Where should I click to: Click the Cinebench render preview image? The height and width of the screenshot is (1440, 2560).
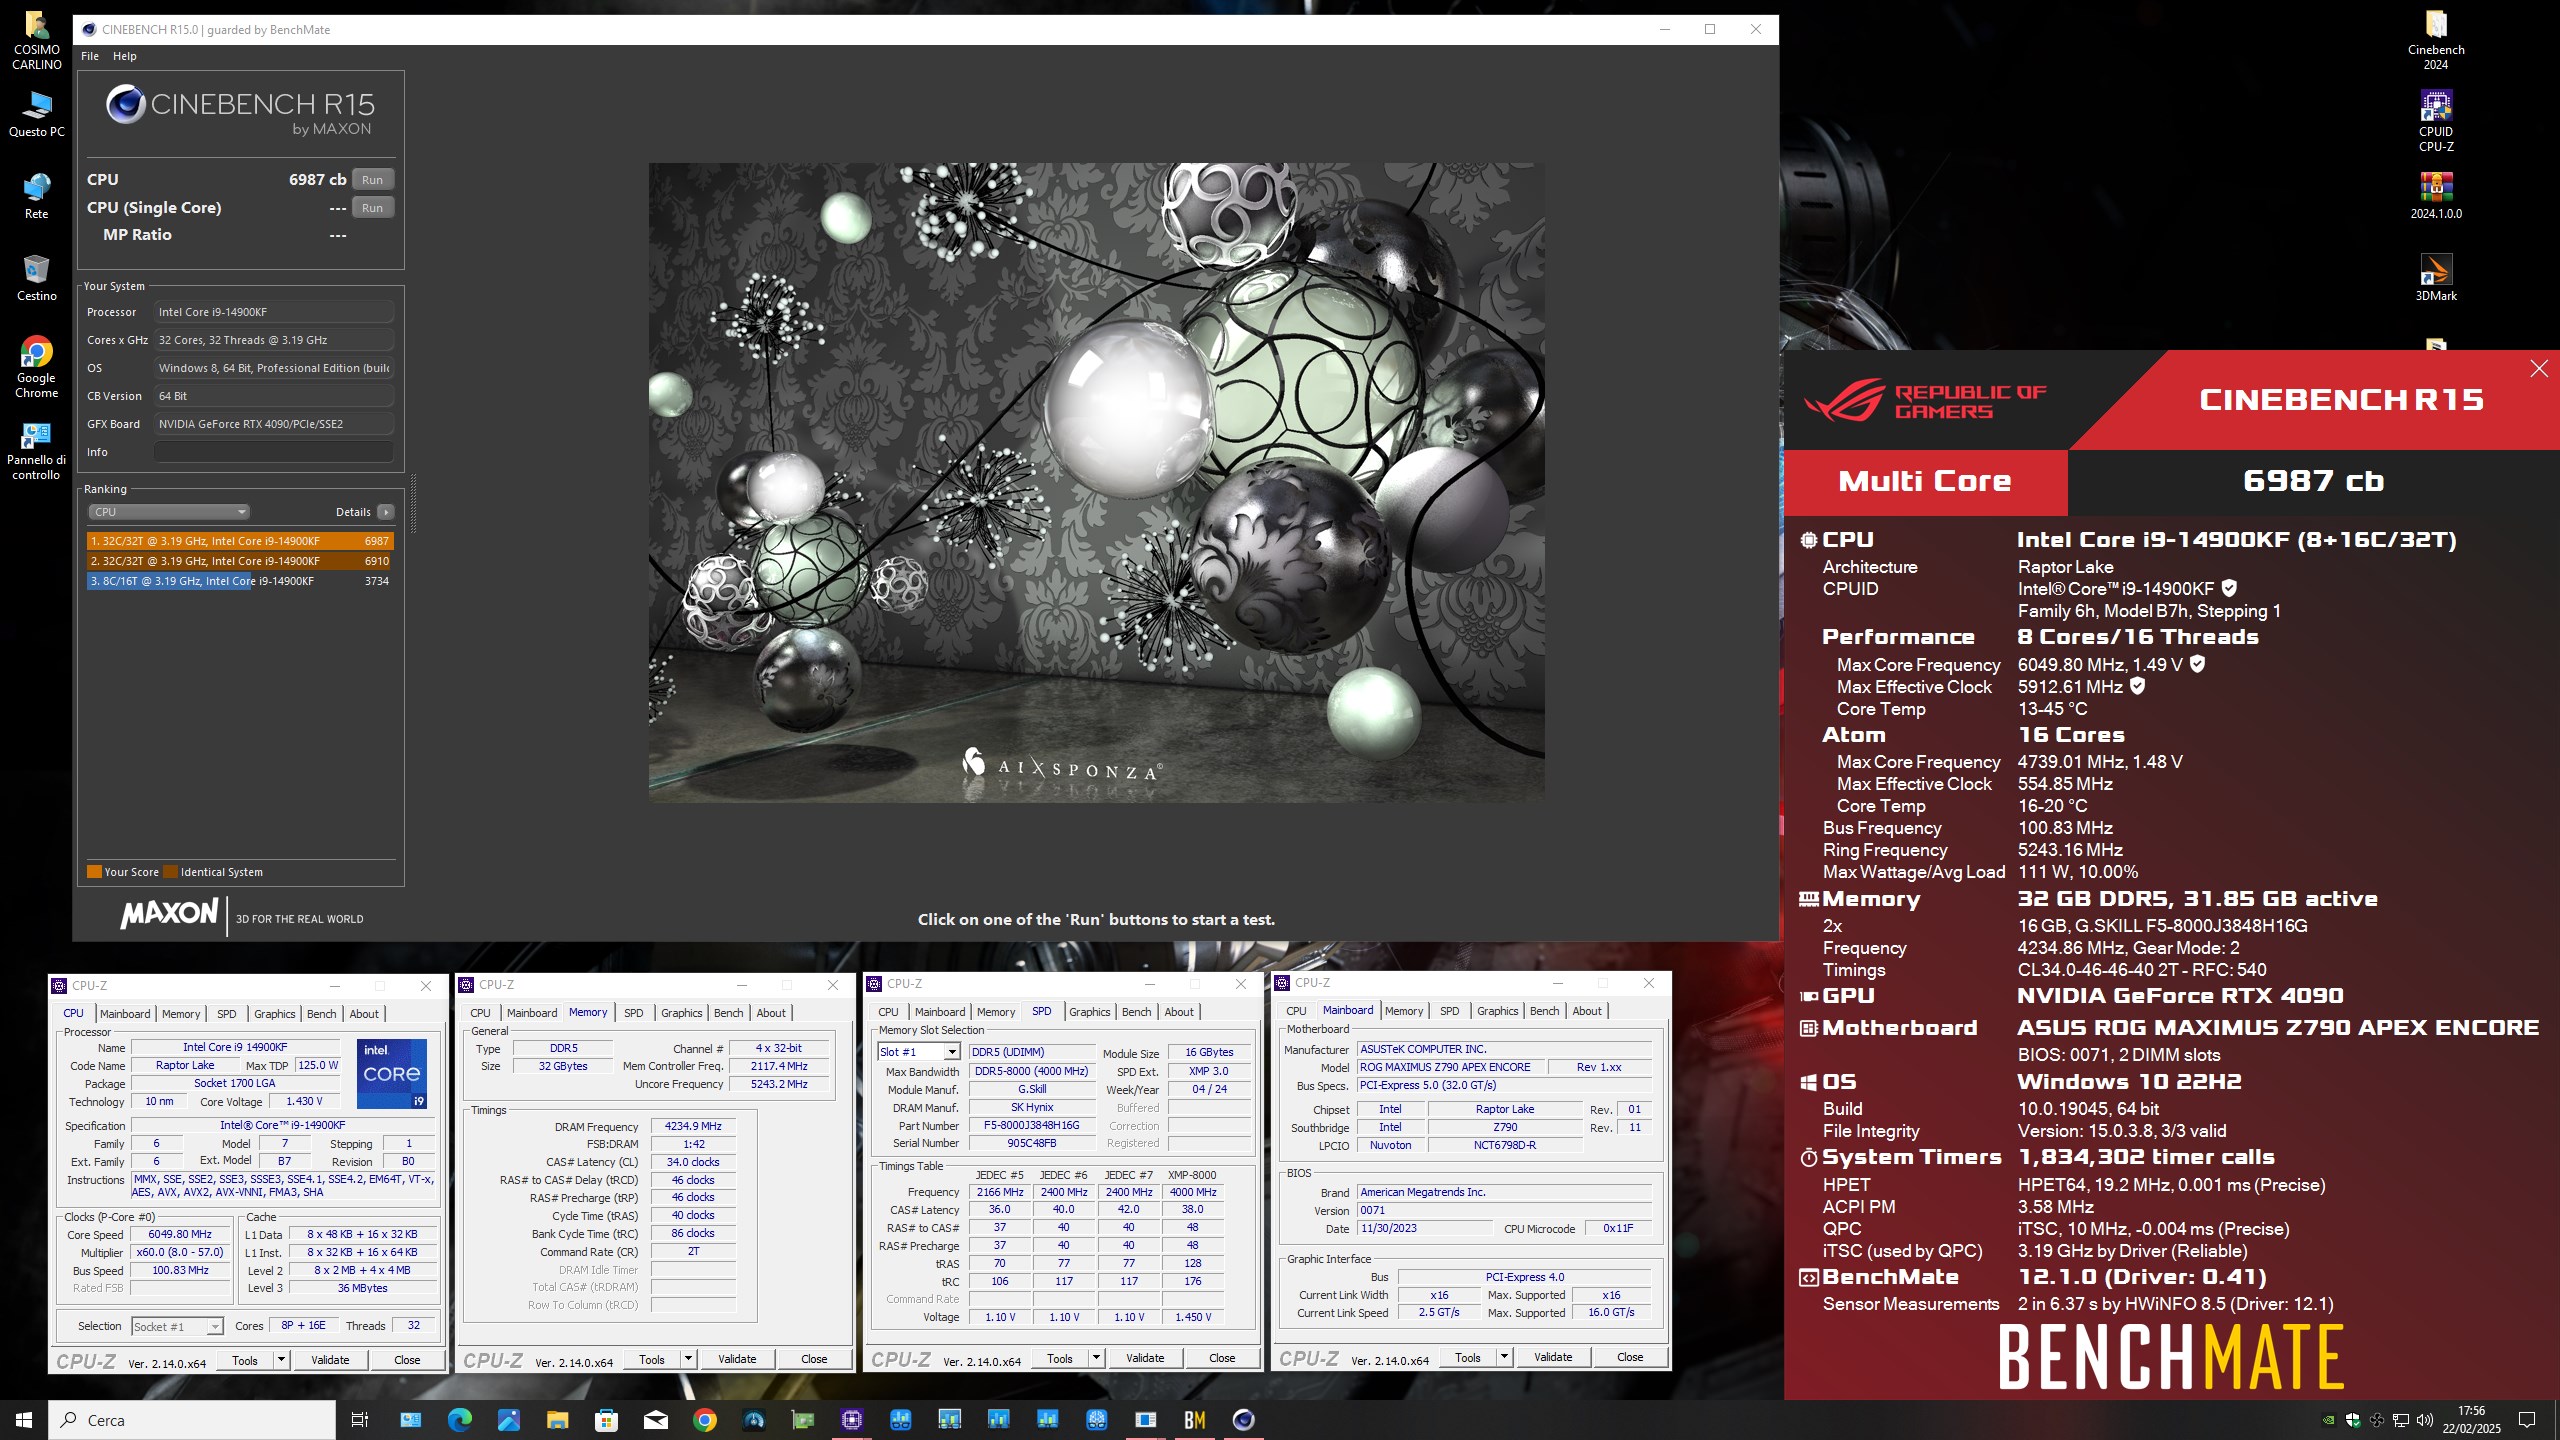click(1096, 482)
